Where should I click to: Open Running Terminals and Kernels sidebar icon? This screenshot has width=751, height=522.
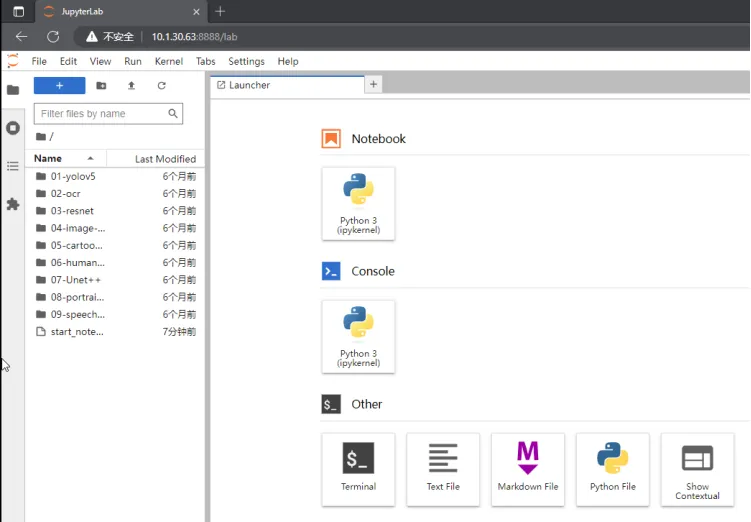click(x=13, y=128)
